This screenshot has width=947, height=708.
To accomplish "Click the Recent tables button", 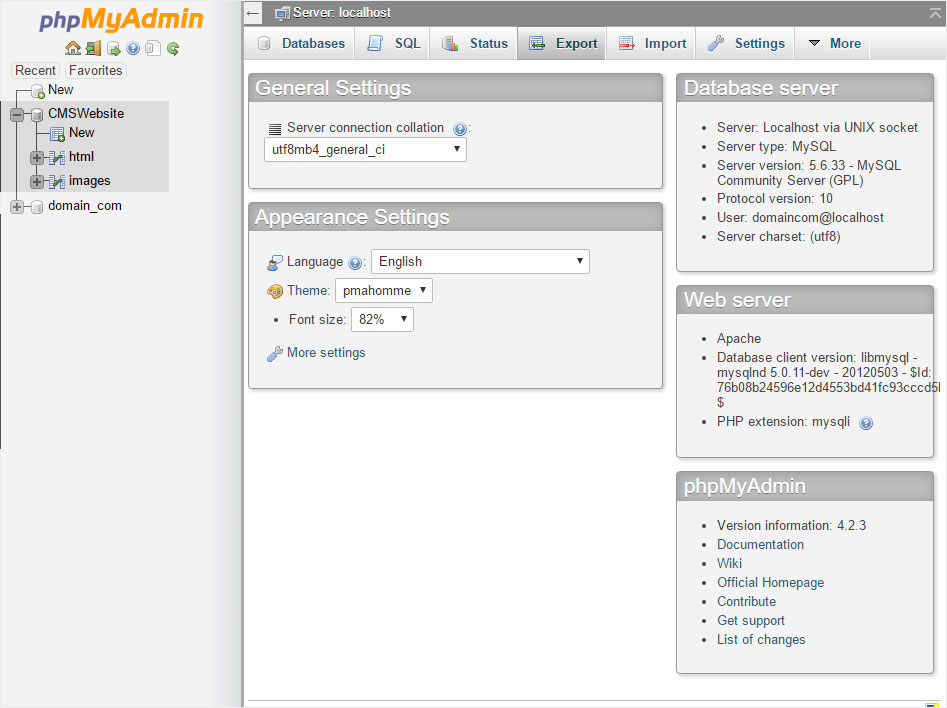I will click(x=35, y=71).
